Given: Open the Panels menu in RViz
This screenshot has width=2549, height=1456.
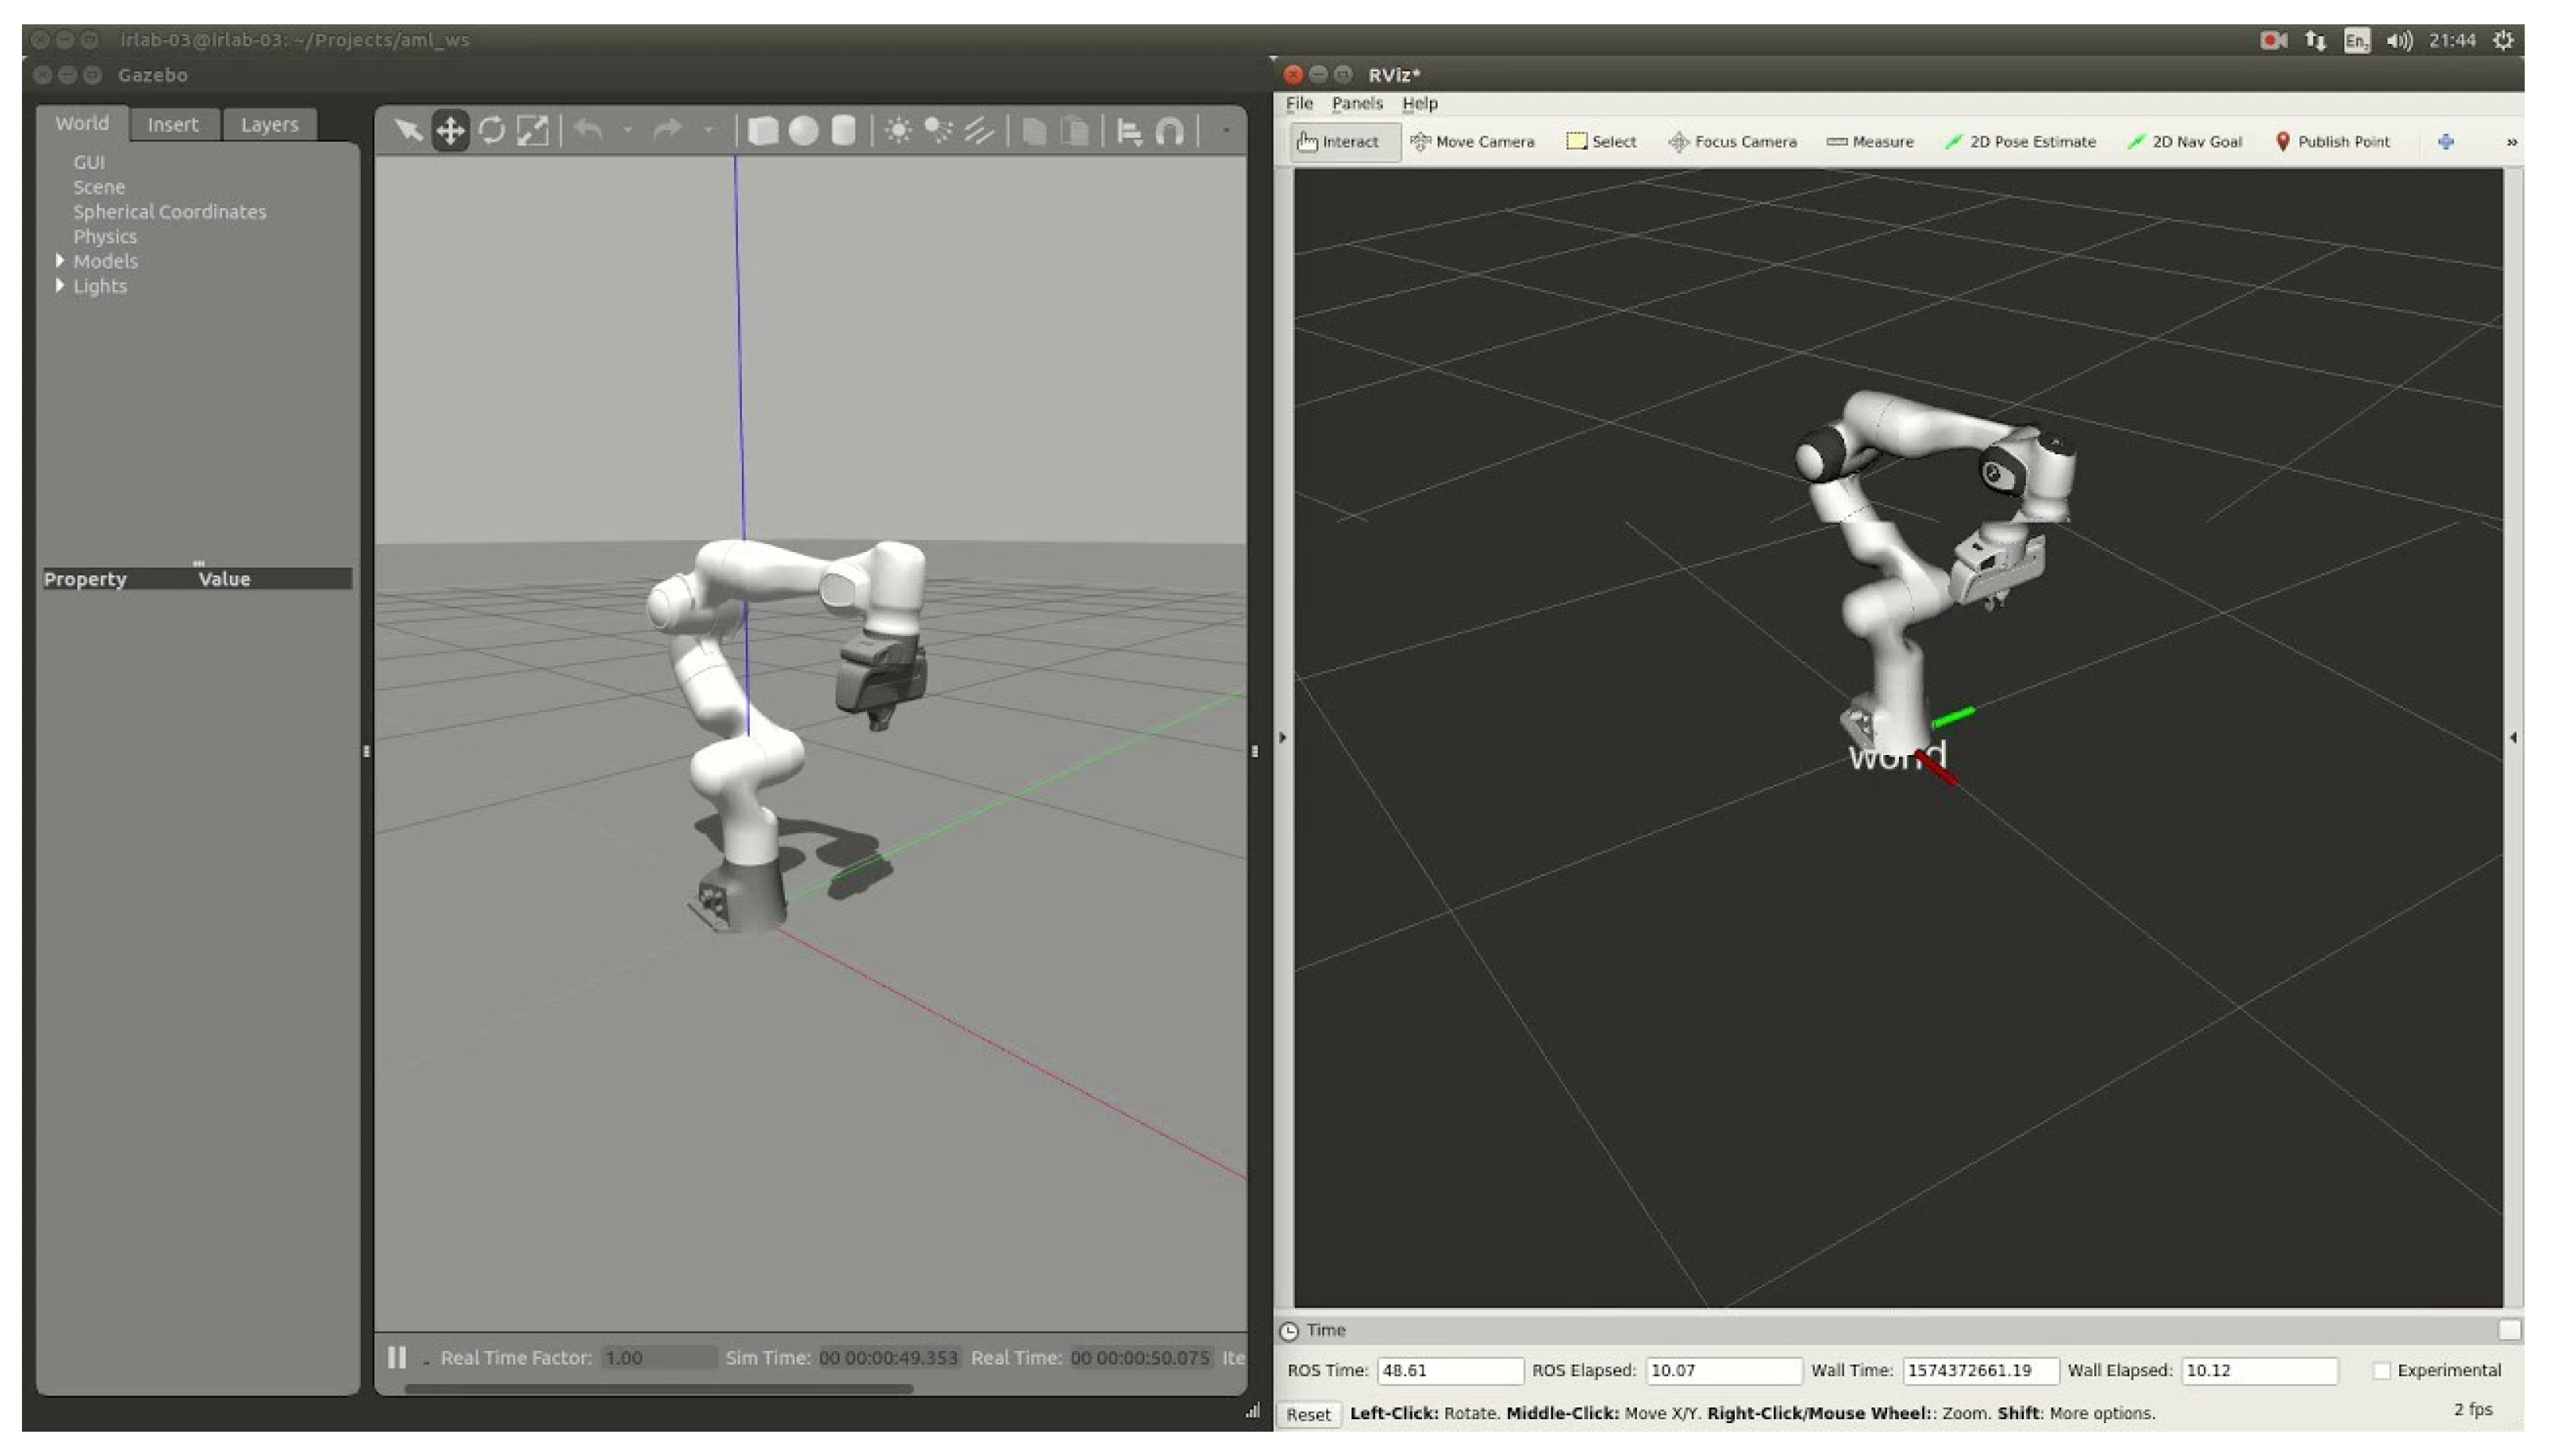Looking at the screenshot, I should [1356, 104].
